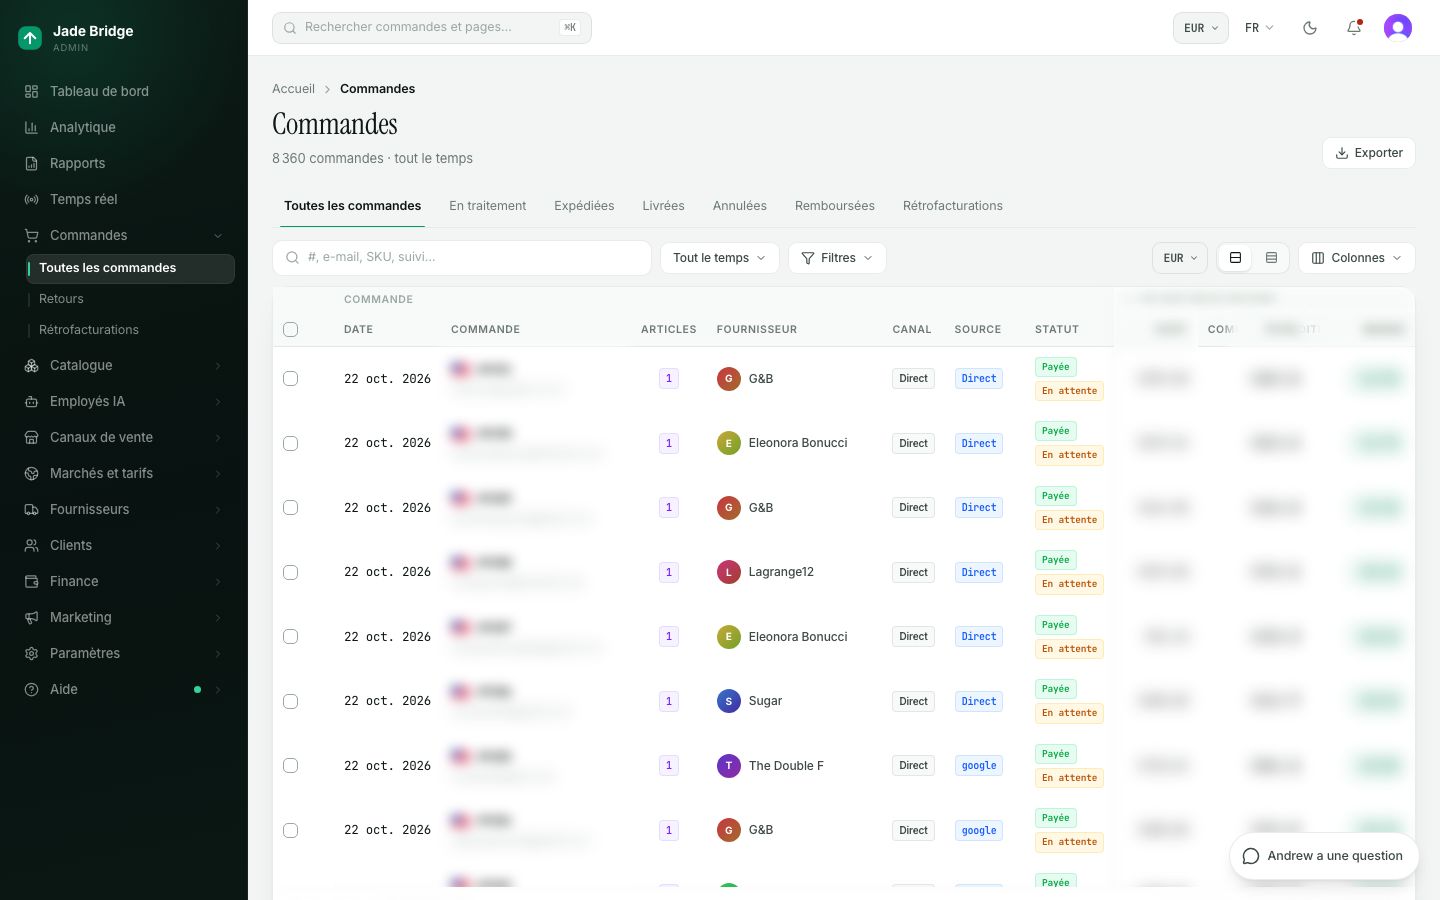This screenshot has width=1440, height=900.
Task: Click The Double F supplier avatar
Action: 729,766
